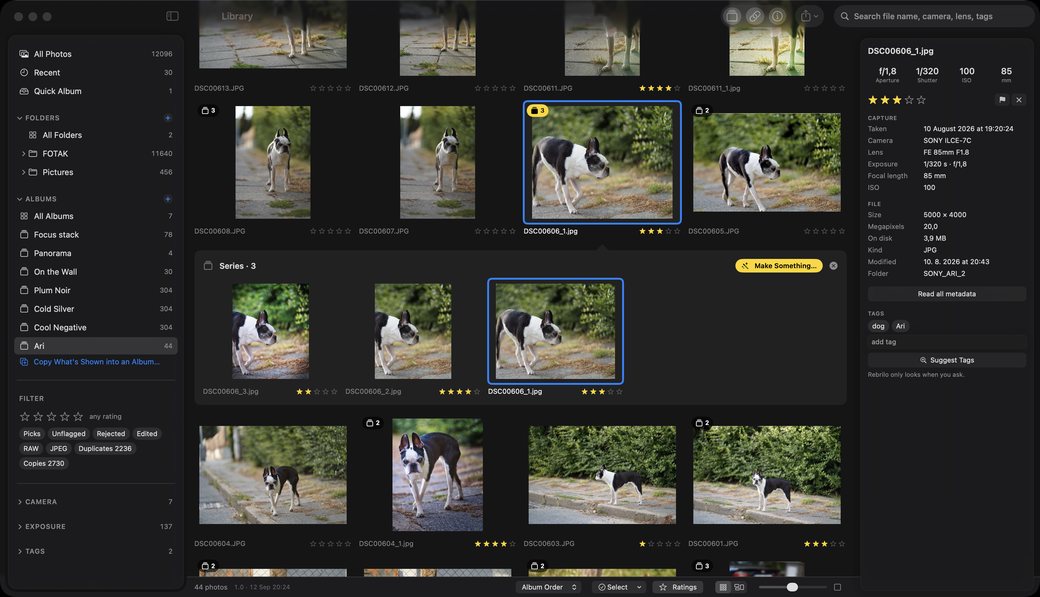This screenshot has width=1040, height=597.
Task: Click the Ari tag
Action: pos(900,326)
